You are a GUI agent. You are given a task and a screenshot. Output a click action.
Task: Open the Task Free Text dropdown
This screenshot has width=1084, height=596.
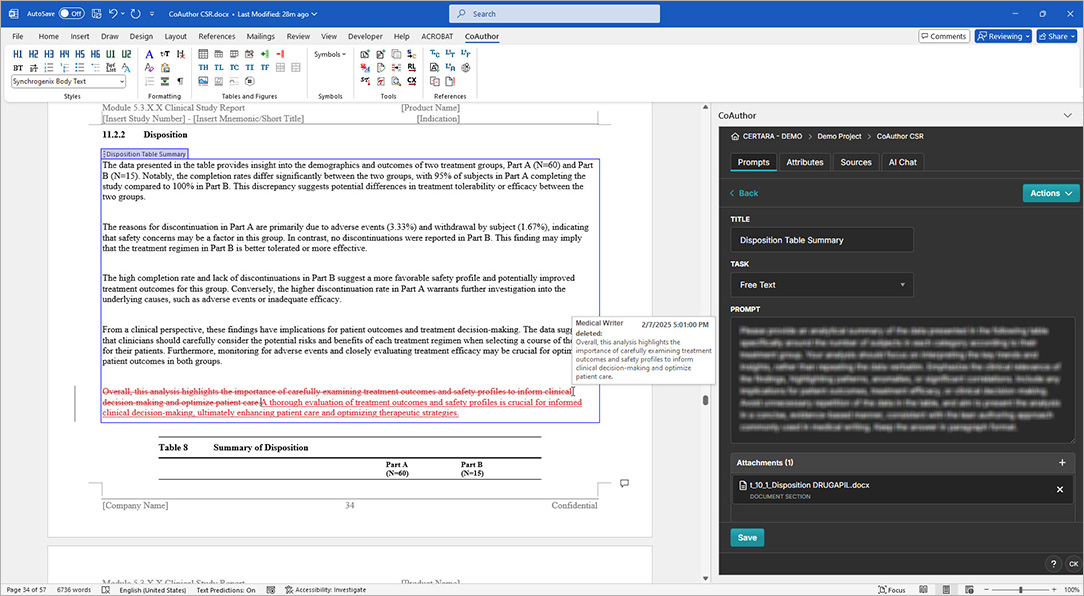click(821, 285)
